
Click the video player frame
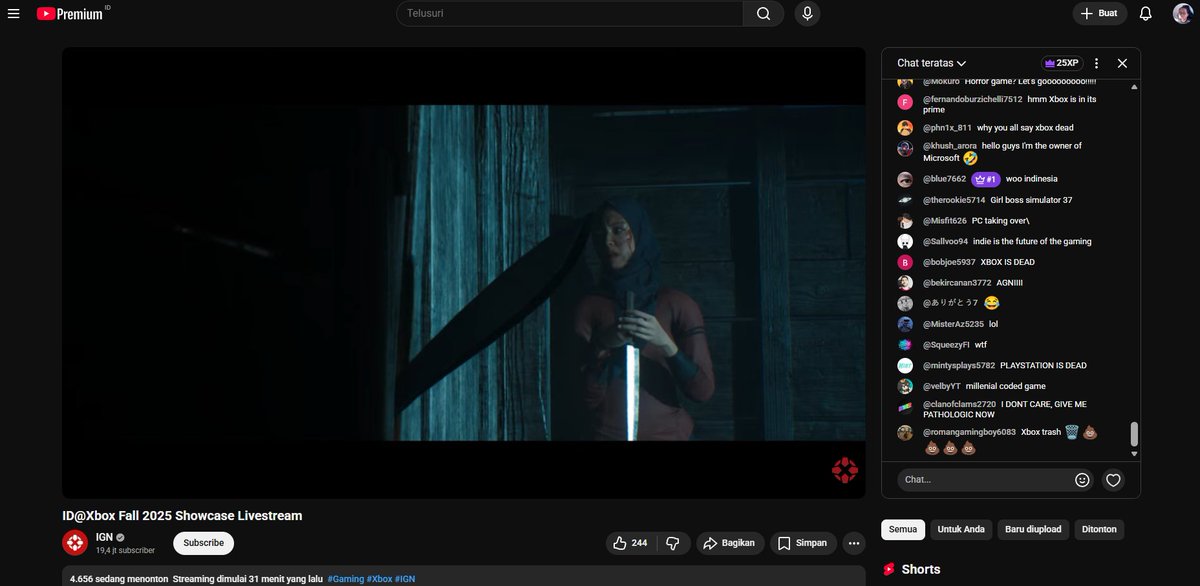(464, 273)
